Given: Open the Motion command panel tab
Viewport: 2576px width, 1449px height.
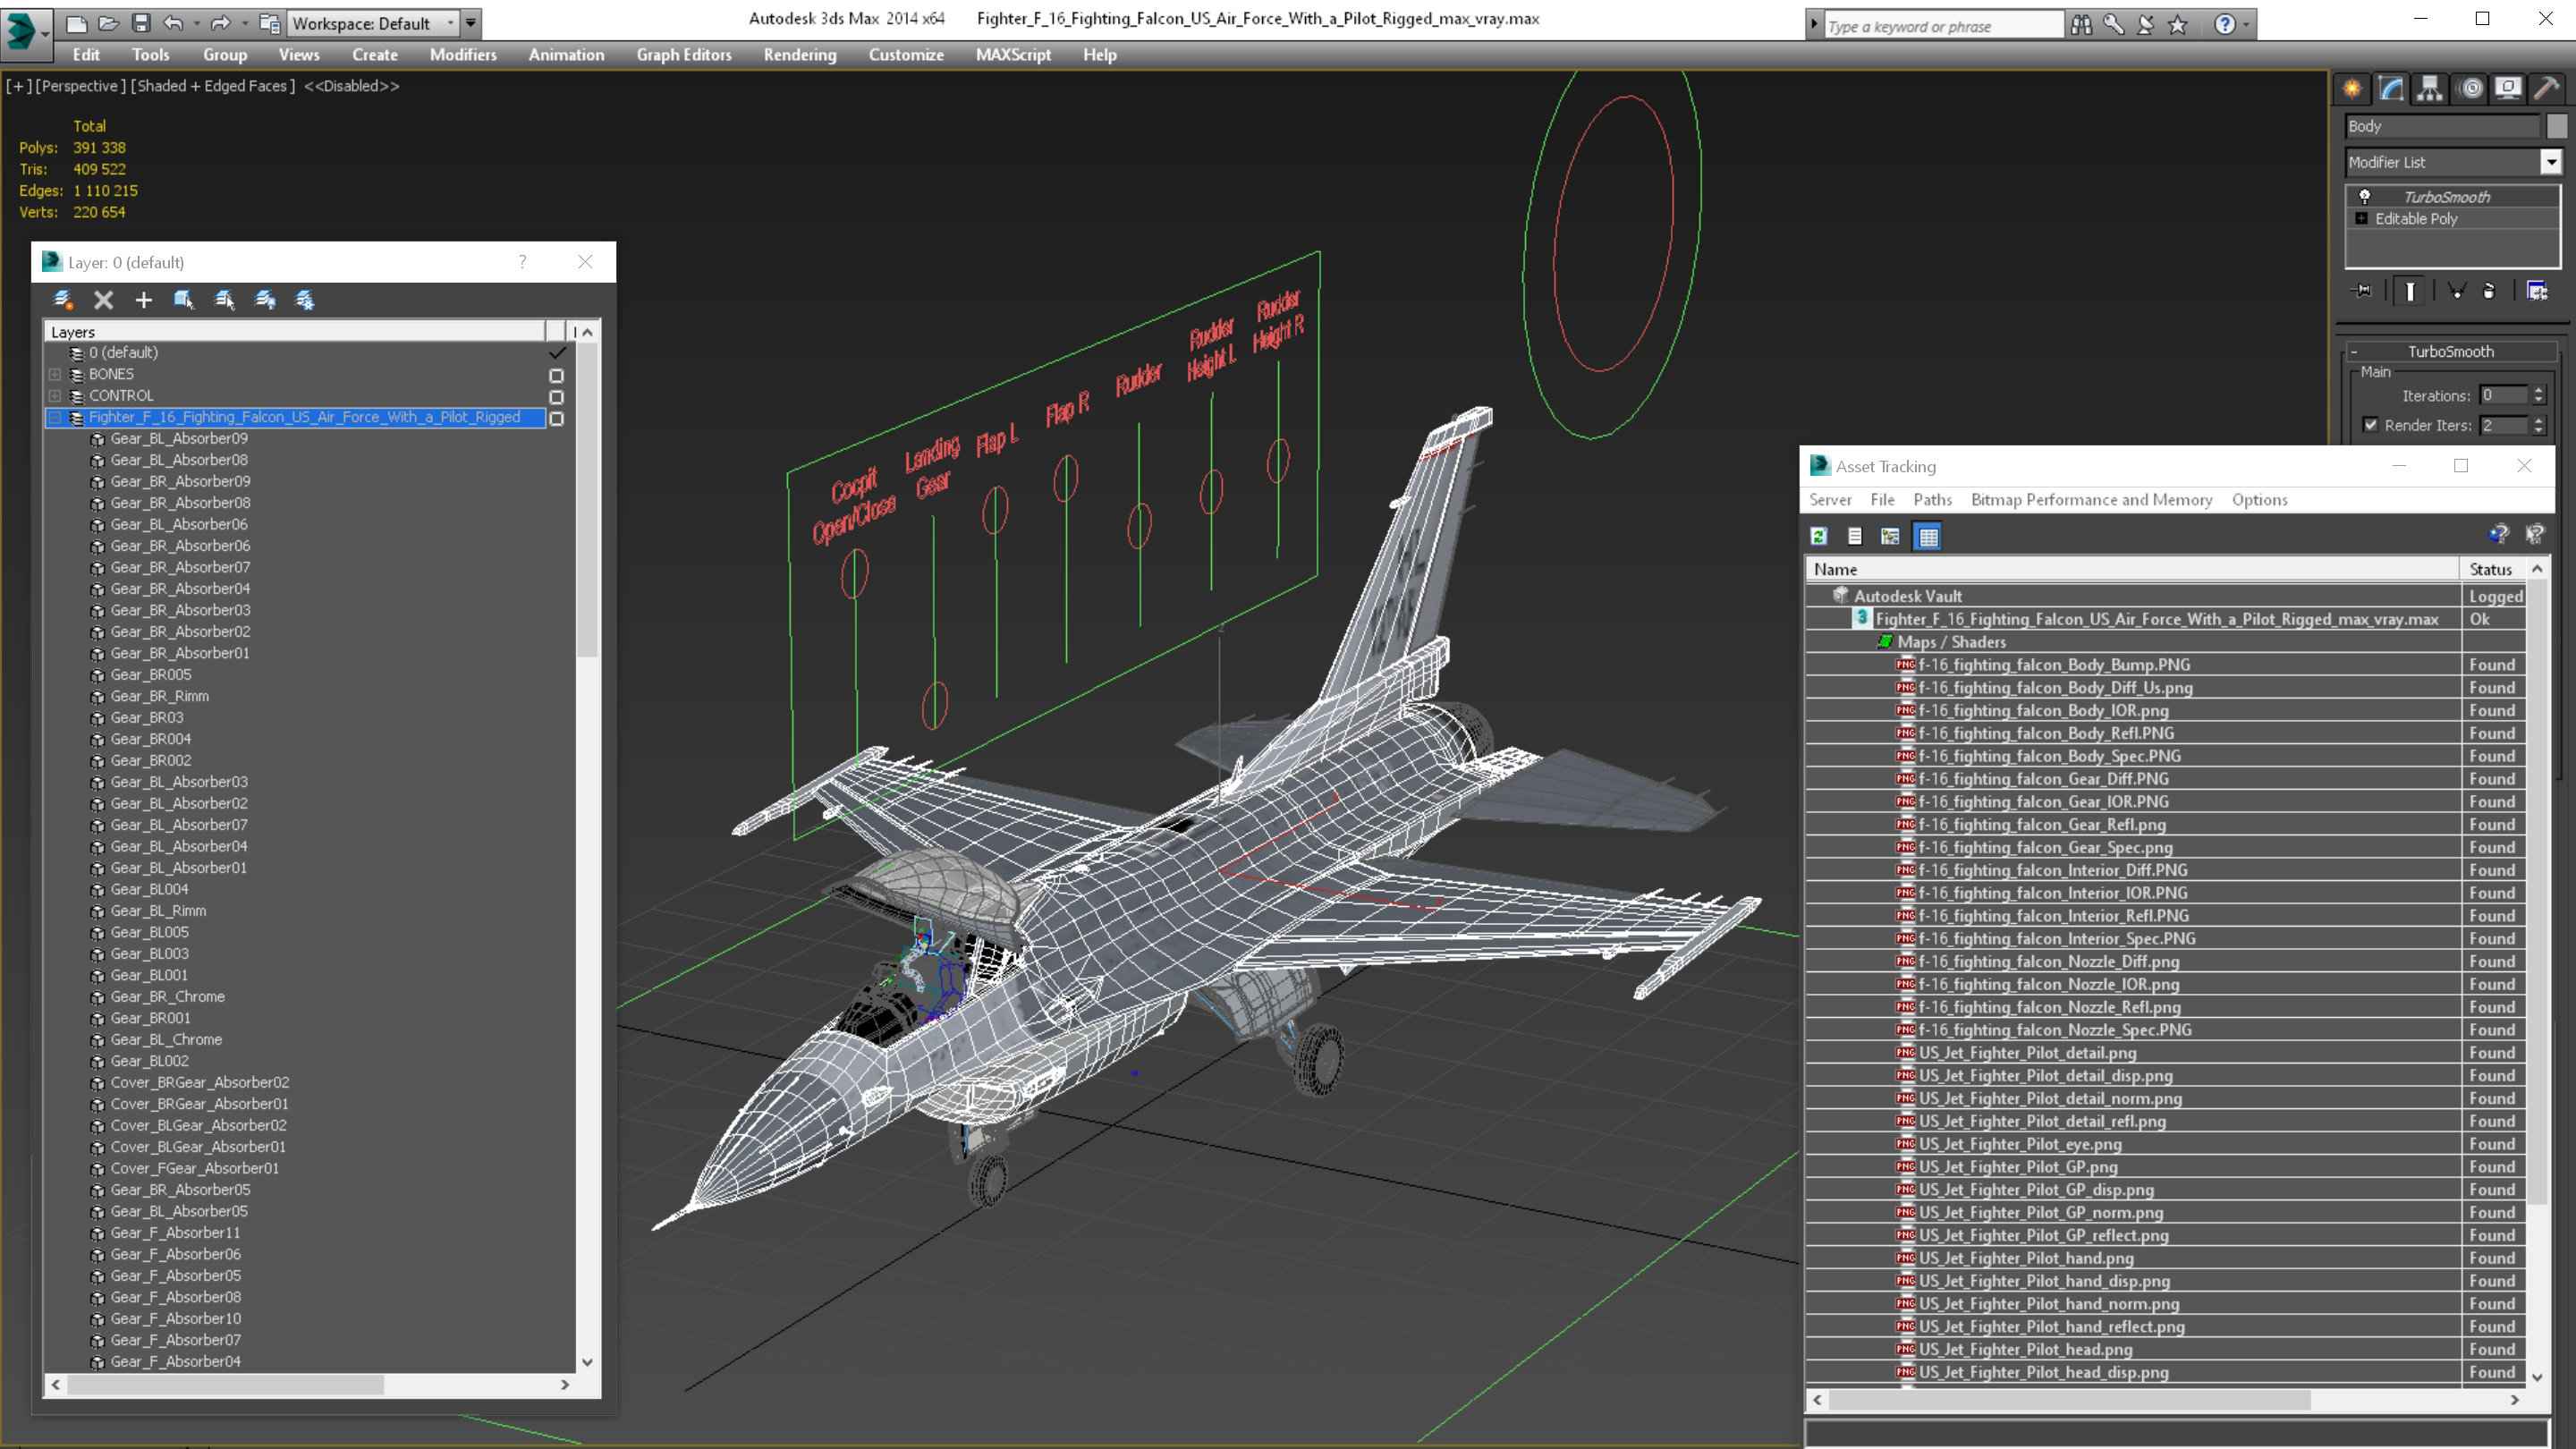Looking at the screenshot, I should [x=2470, y=89].
